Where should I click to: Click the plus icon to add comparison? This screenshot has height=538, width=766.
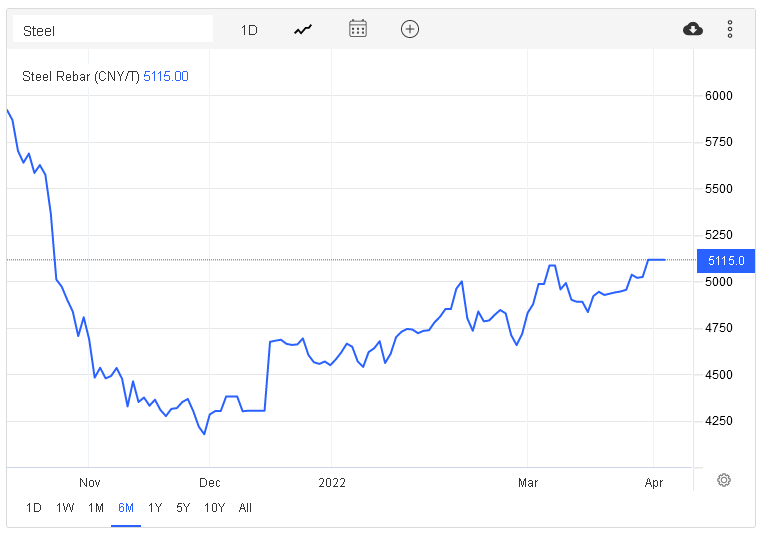pos(409,29)
